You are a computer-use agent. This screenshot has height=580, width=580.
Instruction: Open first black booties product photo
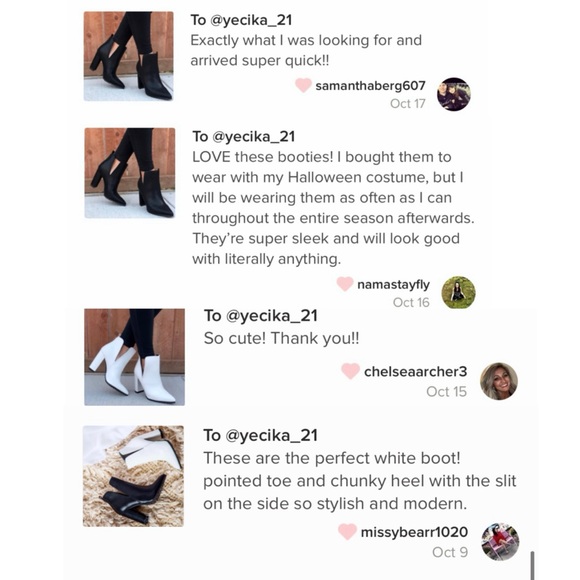pos(128,56)
